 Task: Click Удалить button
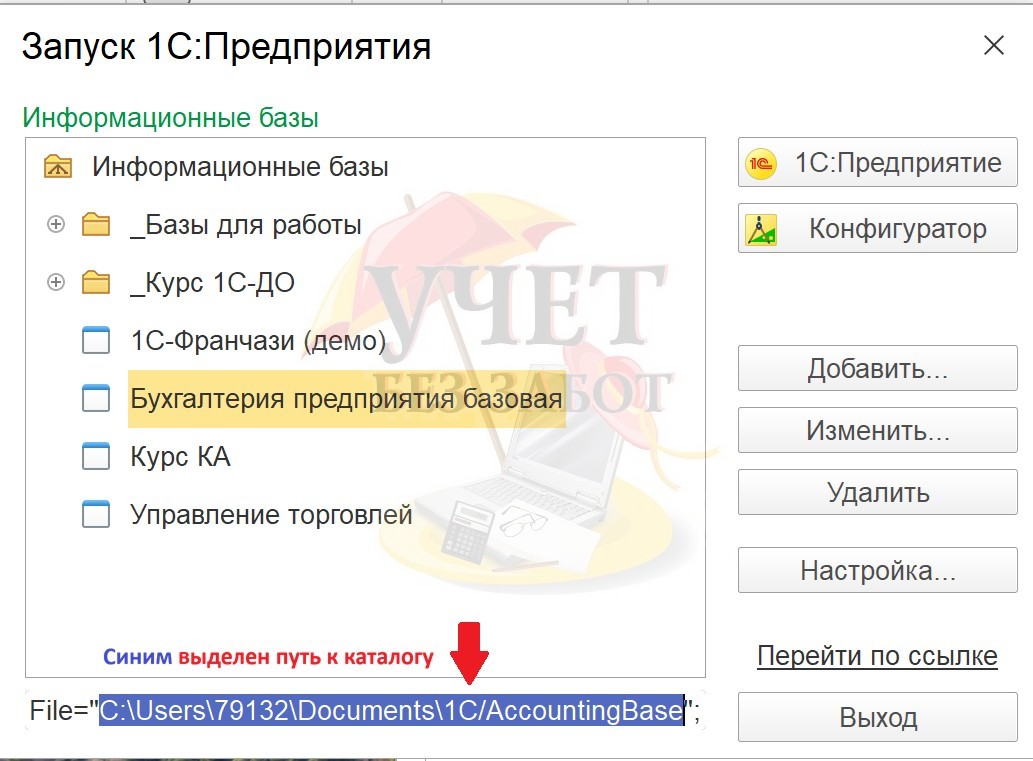click(x=878, y=492)
